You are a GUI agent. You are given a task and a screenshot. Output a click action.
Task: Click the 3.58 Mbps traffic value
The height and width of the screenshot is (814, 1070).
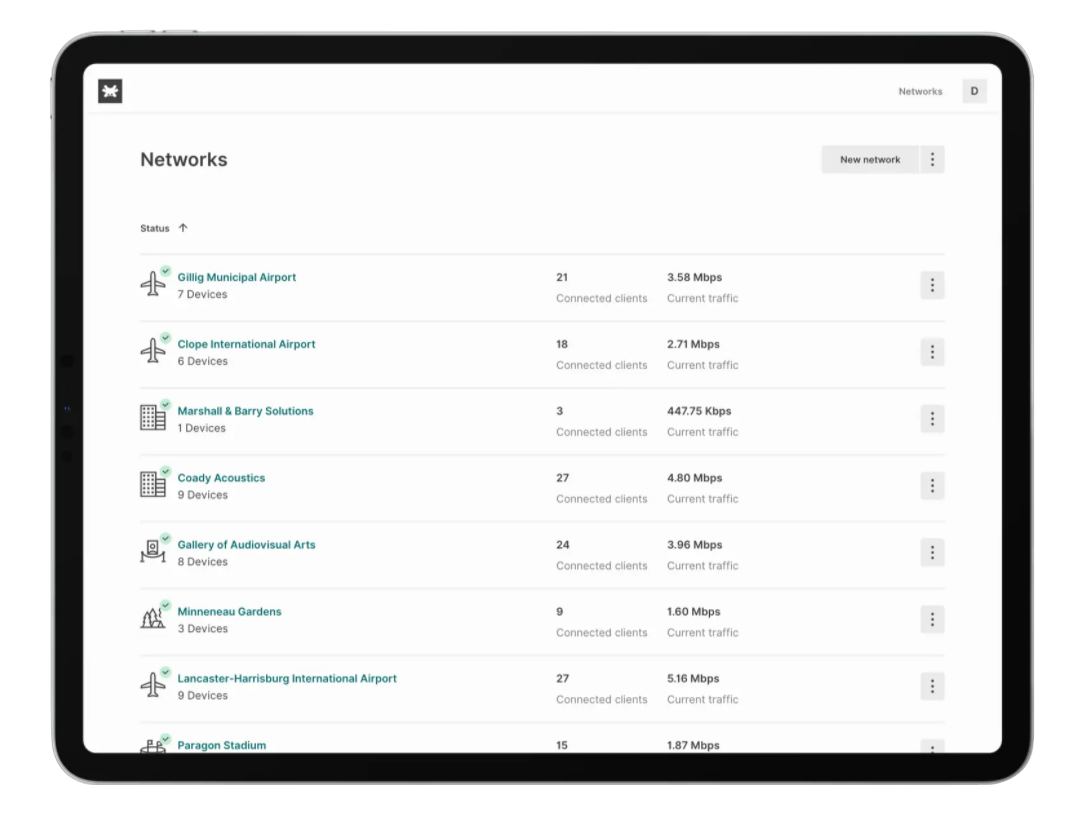pyautogui.click(x=694, y=278)
